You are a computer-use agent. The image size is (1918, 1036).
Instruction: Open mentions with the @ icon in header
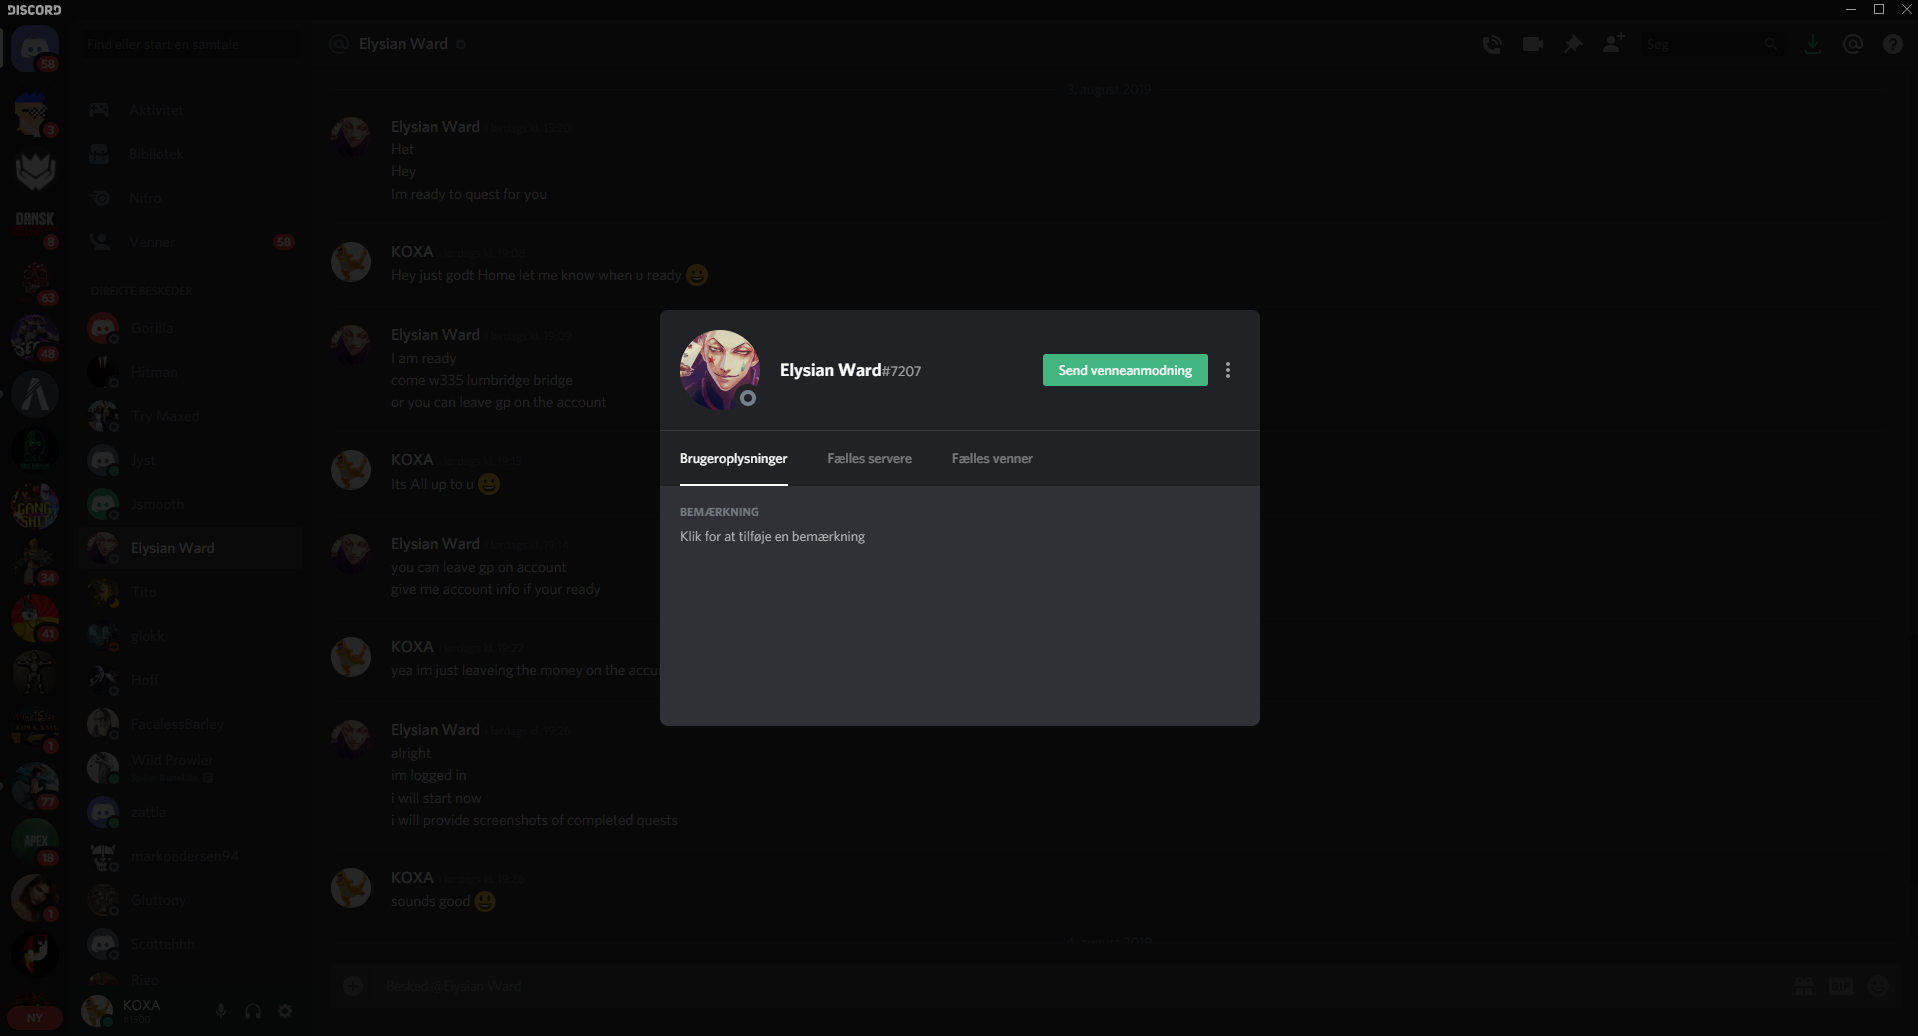point(1853,44)
